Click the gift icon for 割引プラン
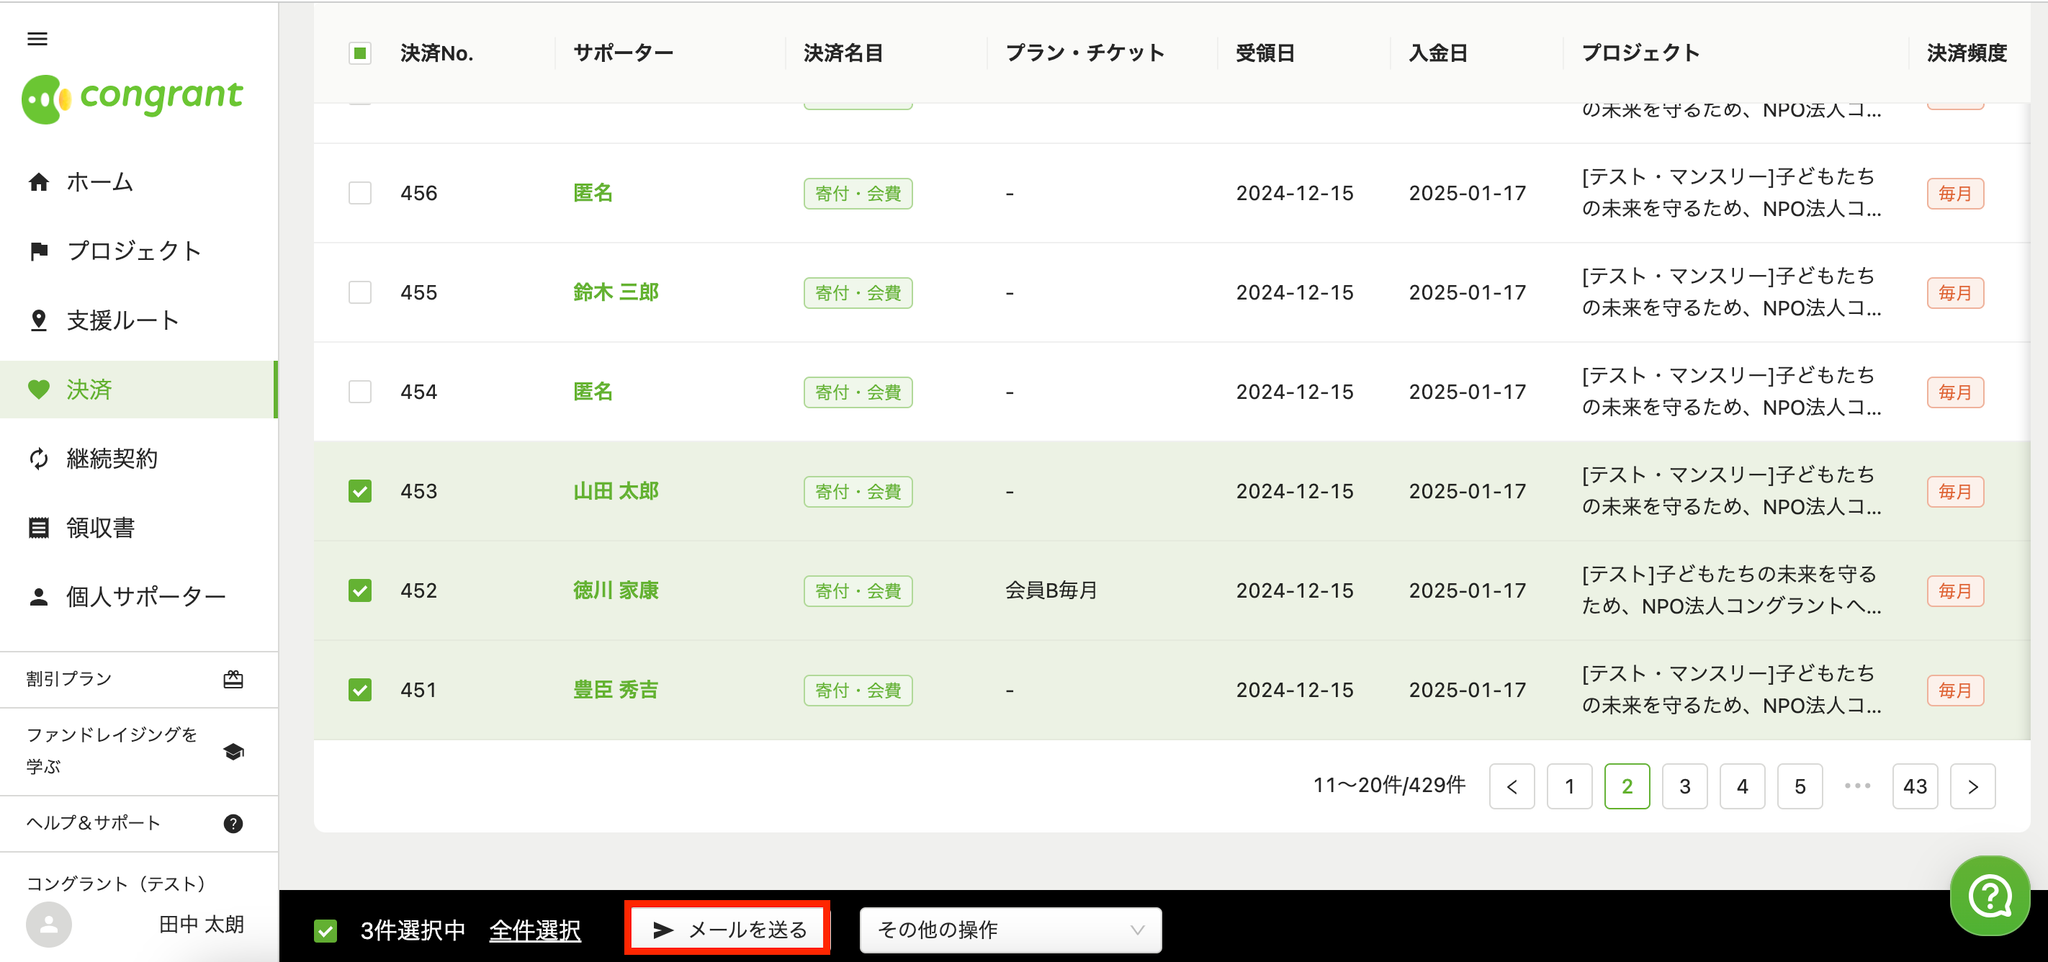Screen dimensions: 2048x962 coord(233,679)
